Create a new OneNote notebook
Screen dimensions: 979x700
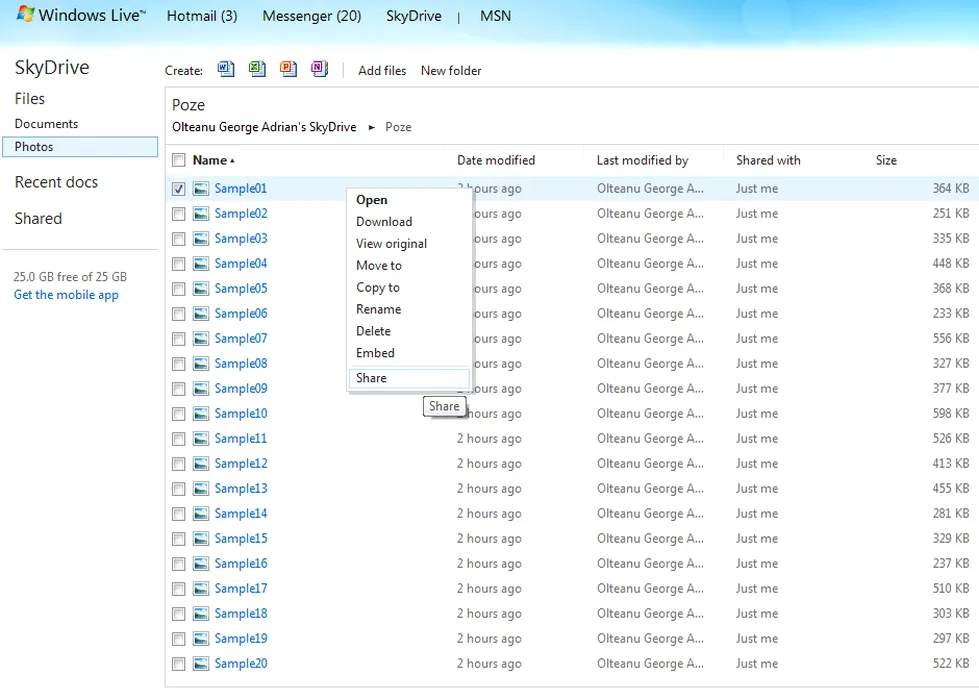(319, 69)
